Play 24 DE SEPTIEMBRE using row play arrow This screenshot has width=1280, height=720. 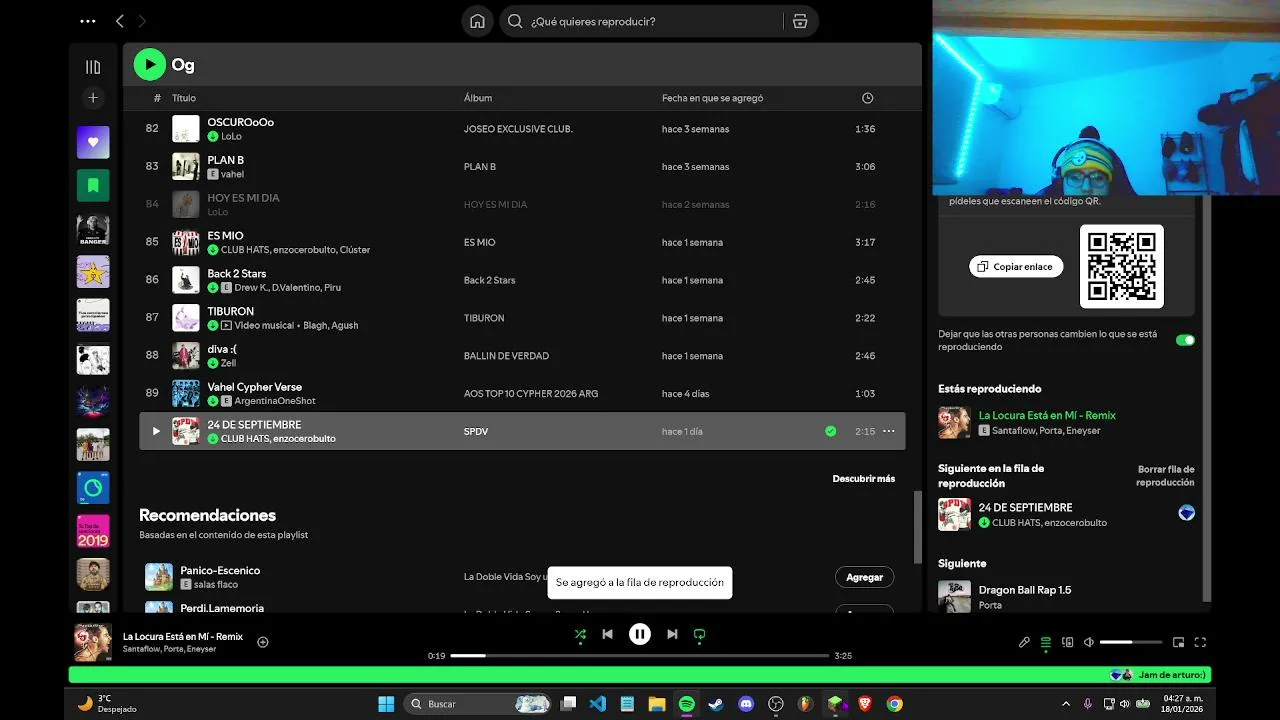(x=156, y=431)
